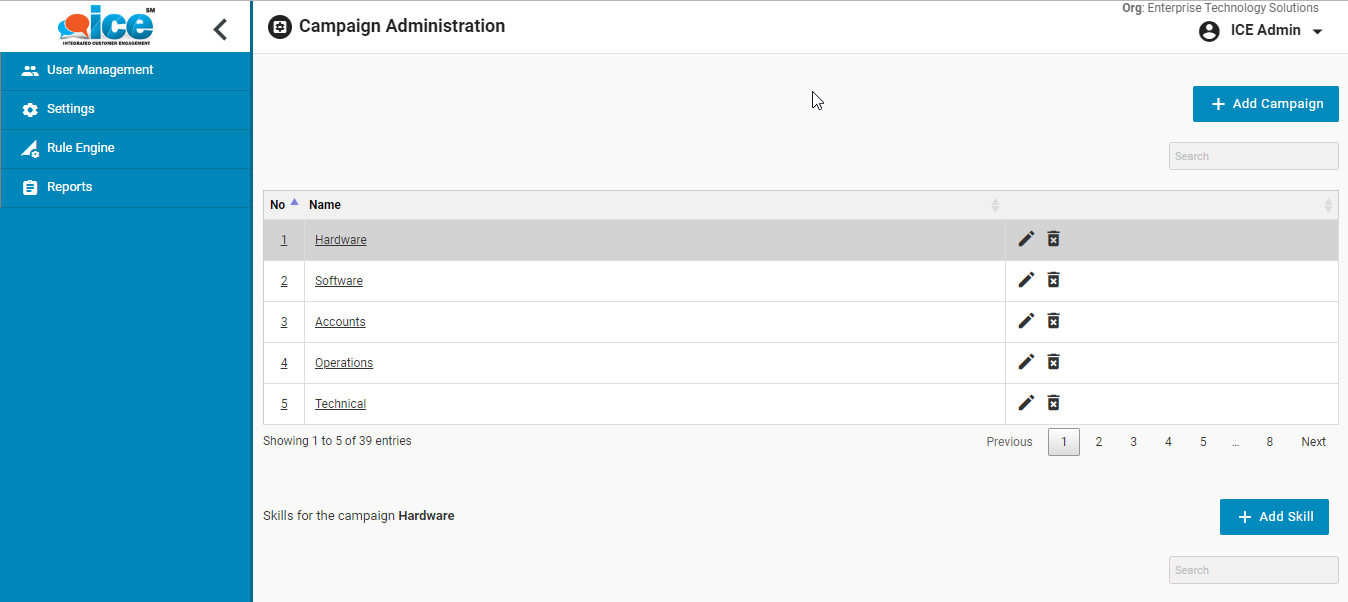Click the edit pencil for Hardware campaign
This screenshot has height=602, width=1348.
[1026, 239]
